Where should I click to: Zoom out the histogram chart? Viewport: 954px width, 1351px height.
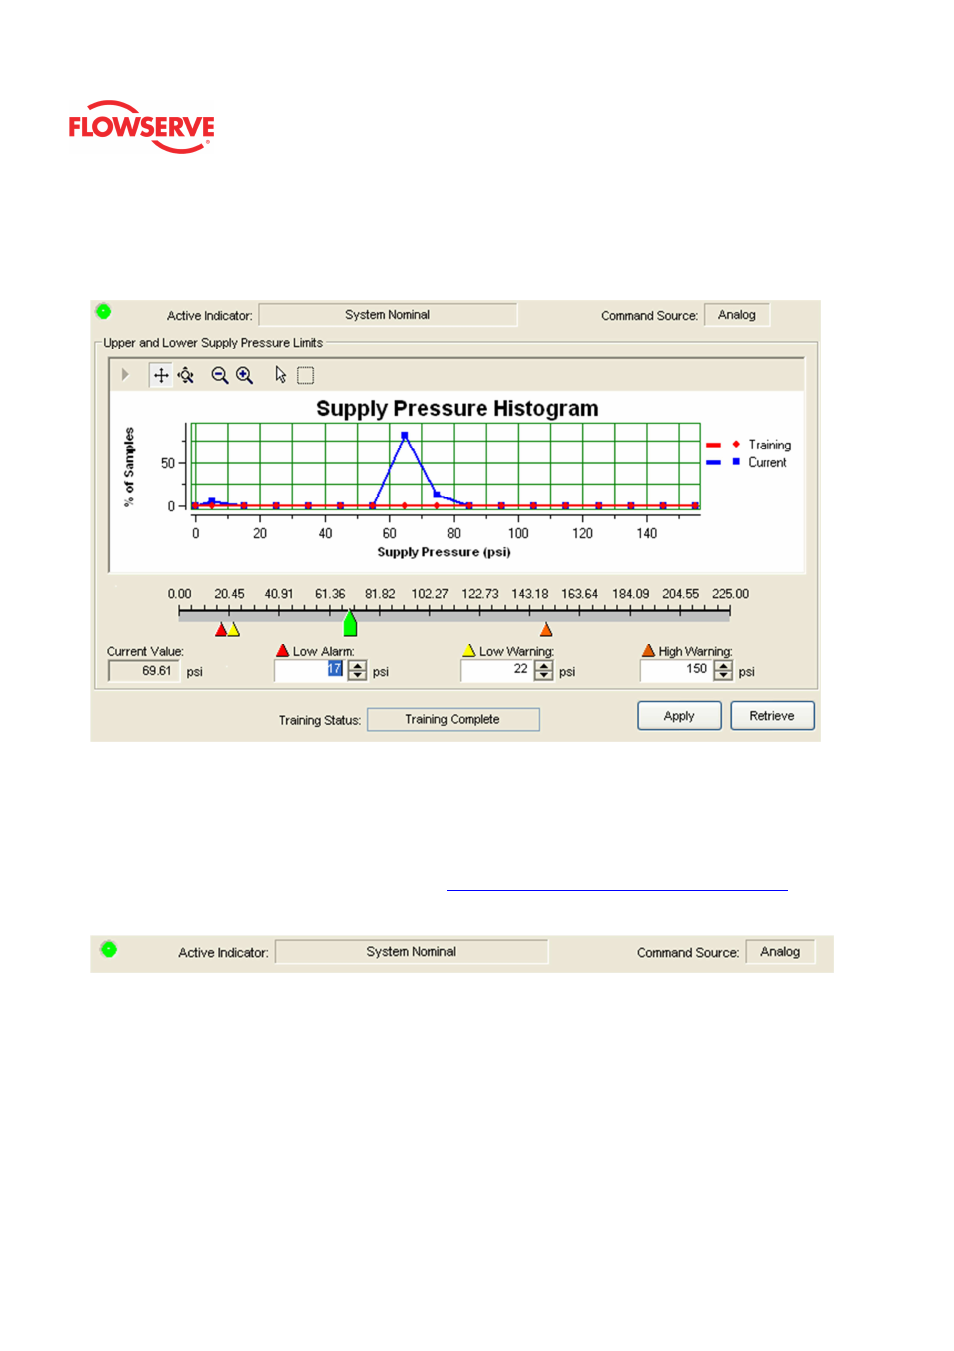click(x=219, y=376)
